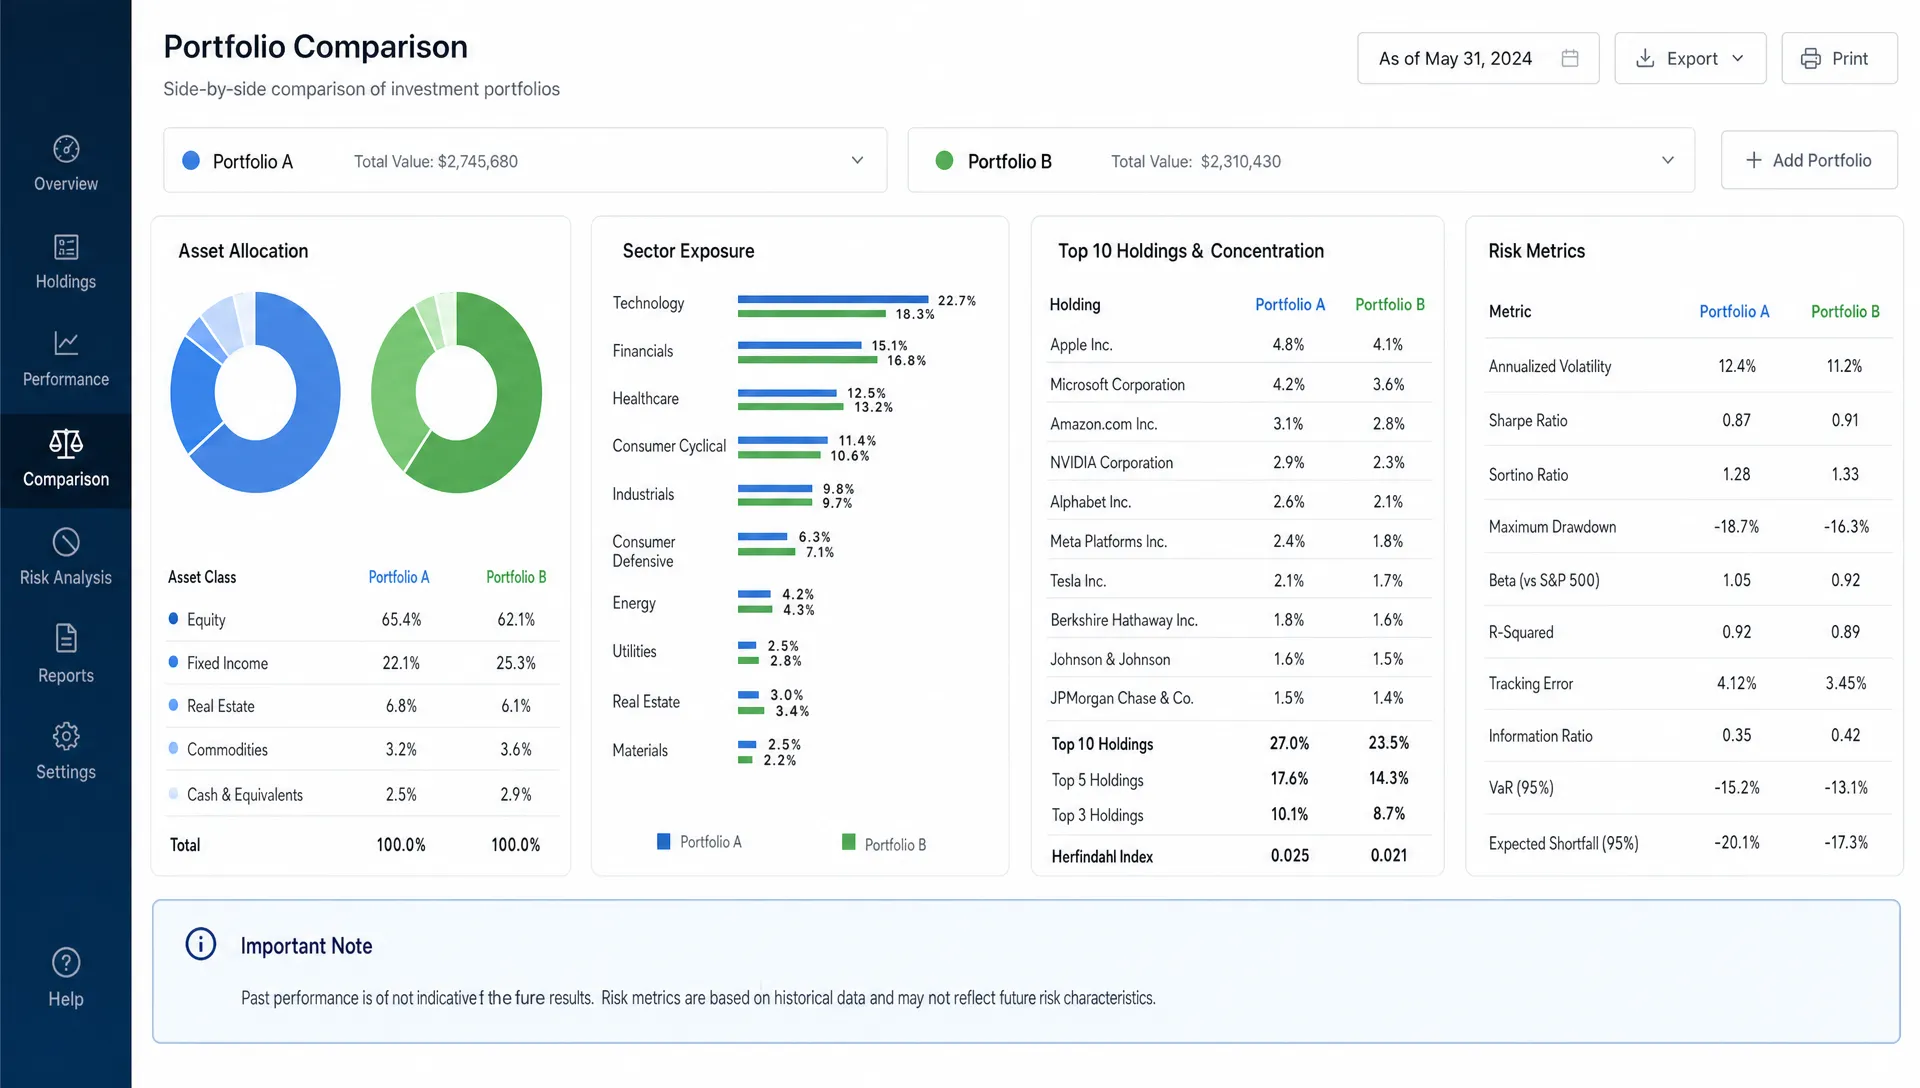Image resolution: width=1920 pixels, height=1088 pixels.
Task: Click the Reports document icon
Action: (66, 638)
